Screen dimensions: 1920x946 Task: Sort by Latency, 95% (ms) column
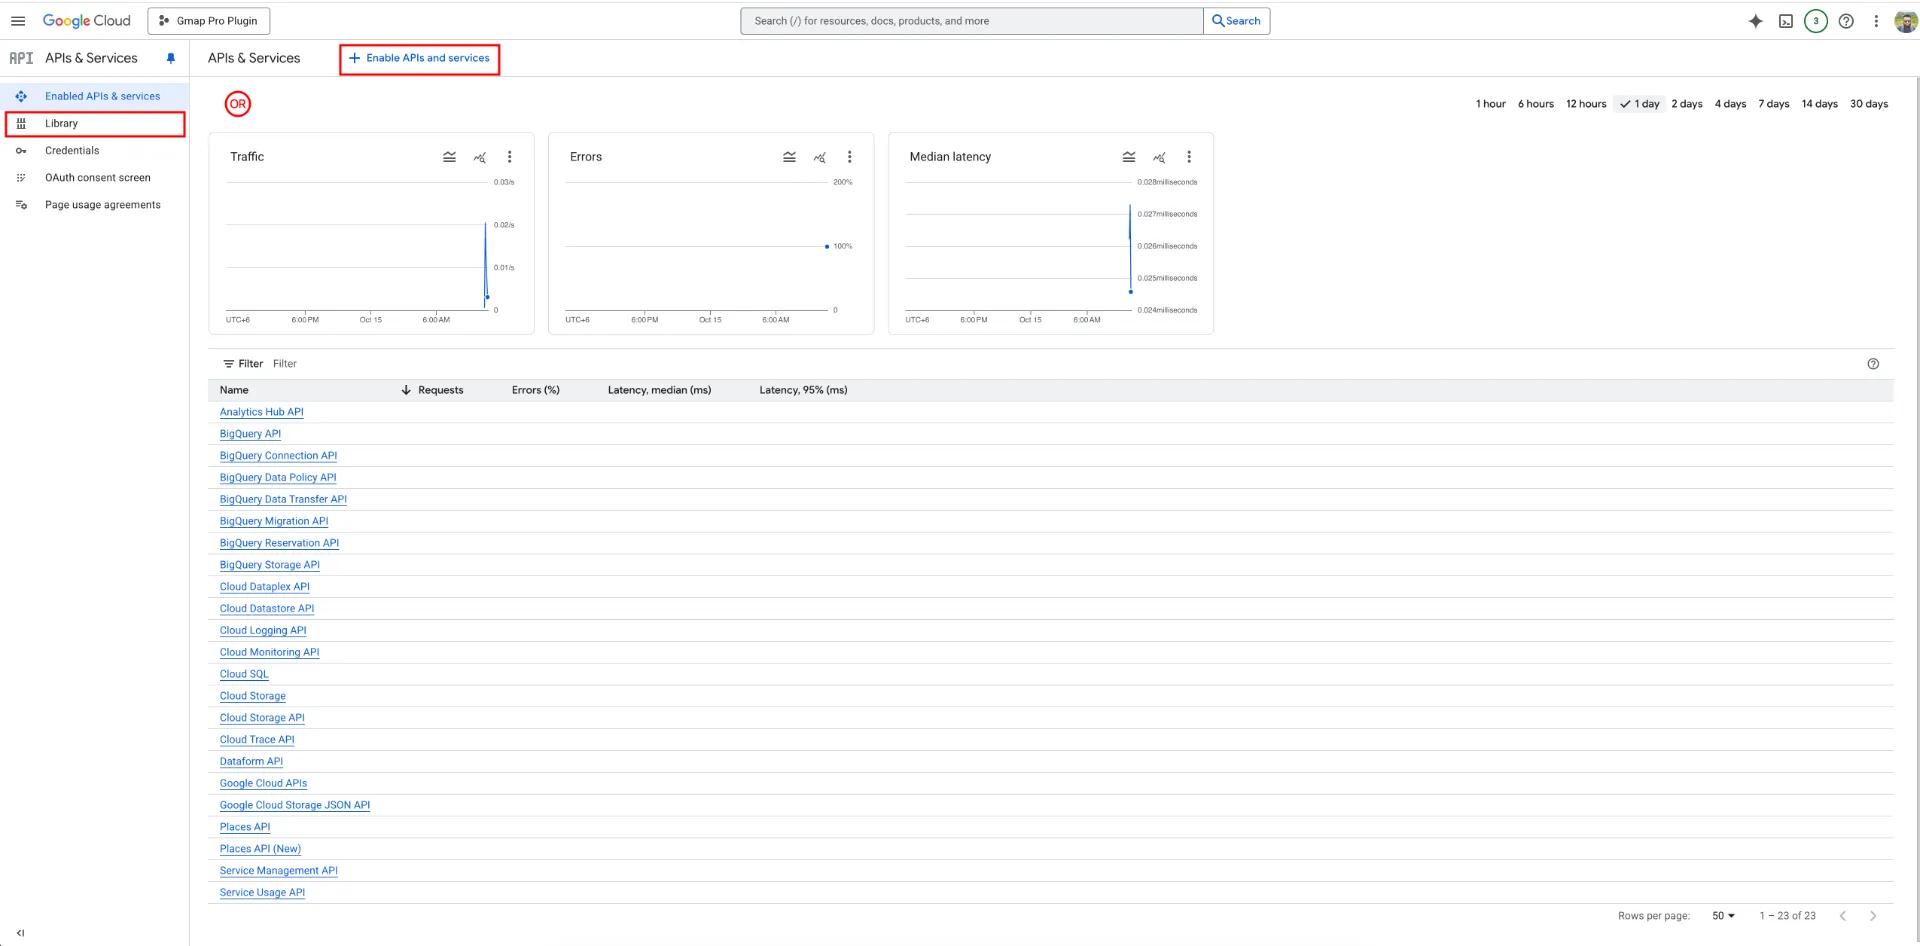pyautogui.click(x=803, y=390)
